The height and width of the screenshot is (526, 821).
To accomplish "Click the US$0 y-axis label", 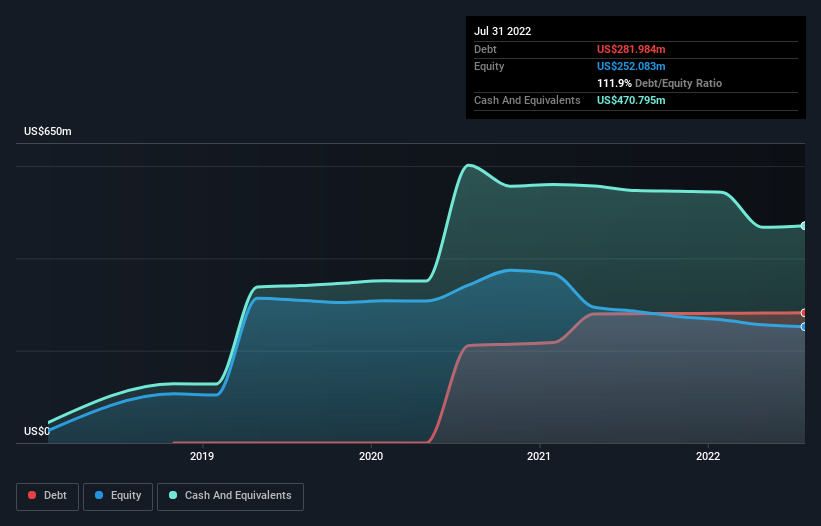I will click(37, 431).
